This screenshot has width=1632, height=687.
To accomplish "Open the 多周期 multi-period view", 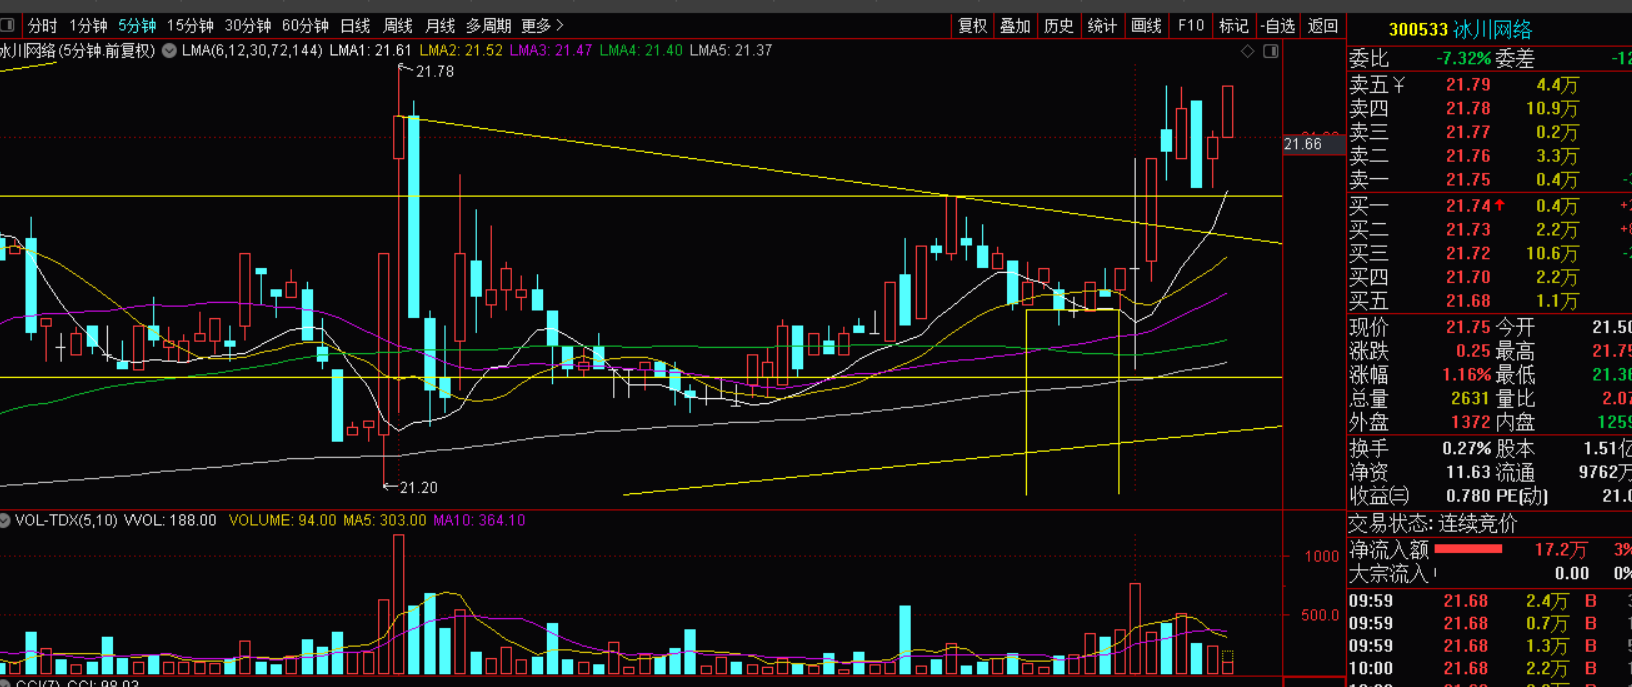I will click(488, 25).
